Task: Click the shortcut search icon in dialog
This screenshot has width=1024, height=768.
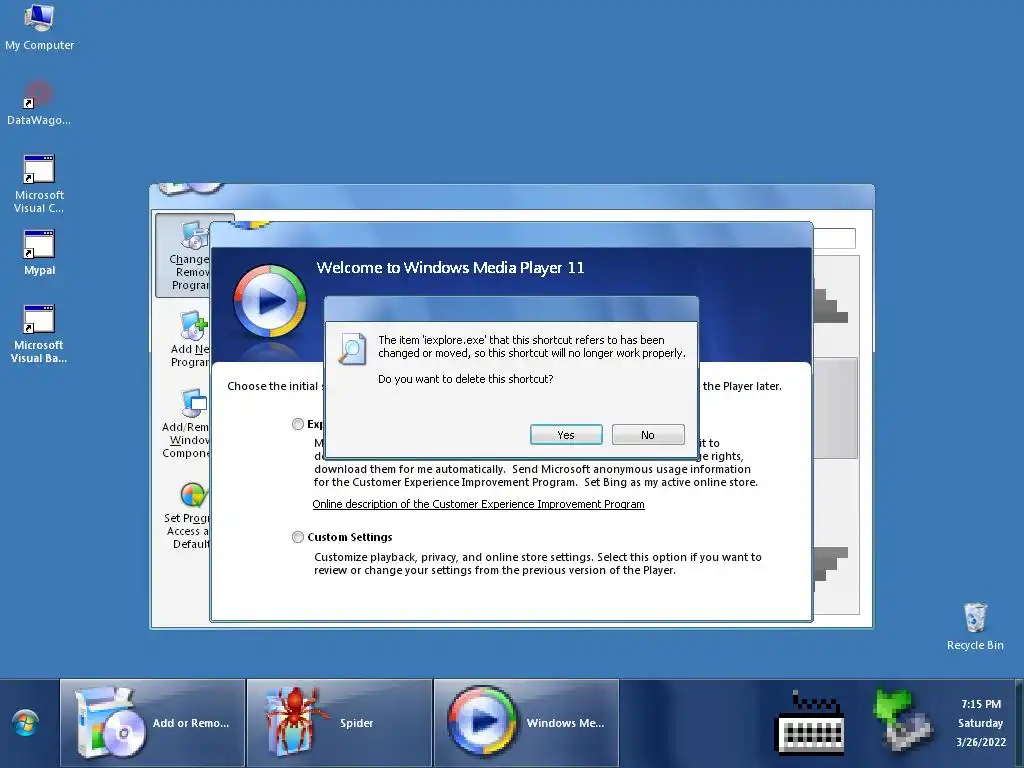Action: coord(352,348)
